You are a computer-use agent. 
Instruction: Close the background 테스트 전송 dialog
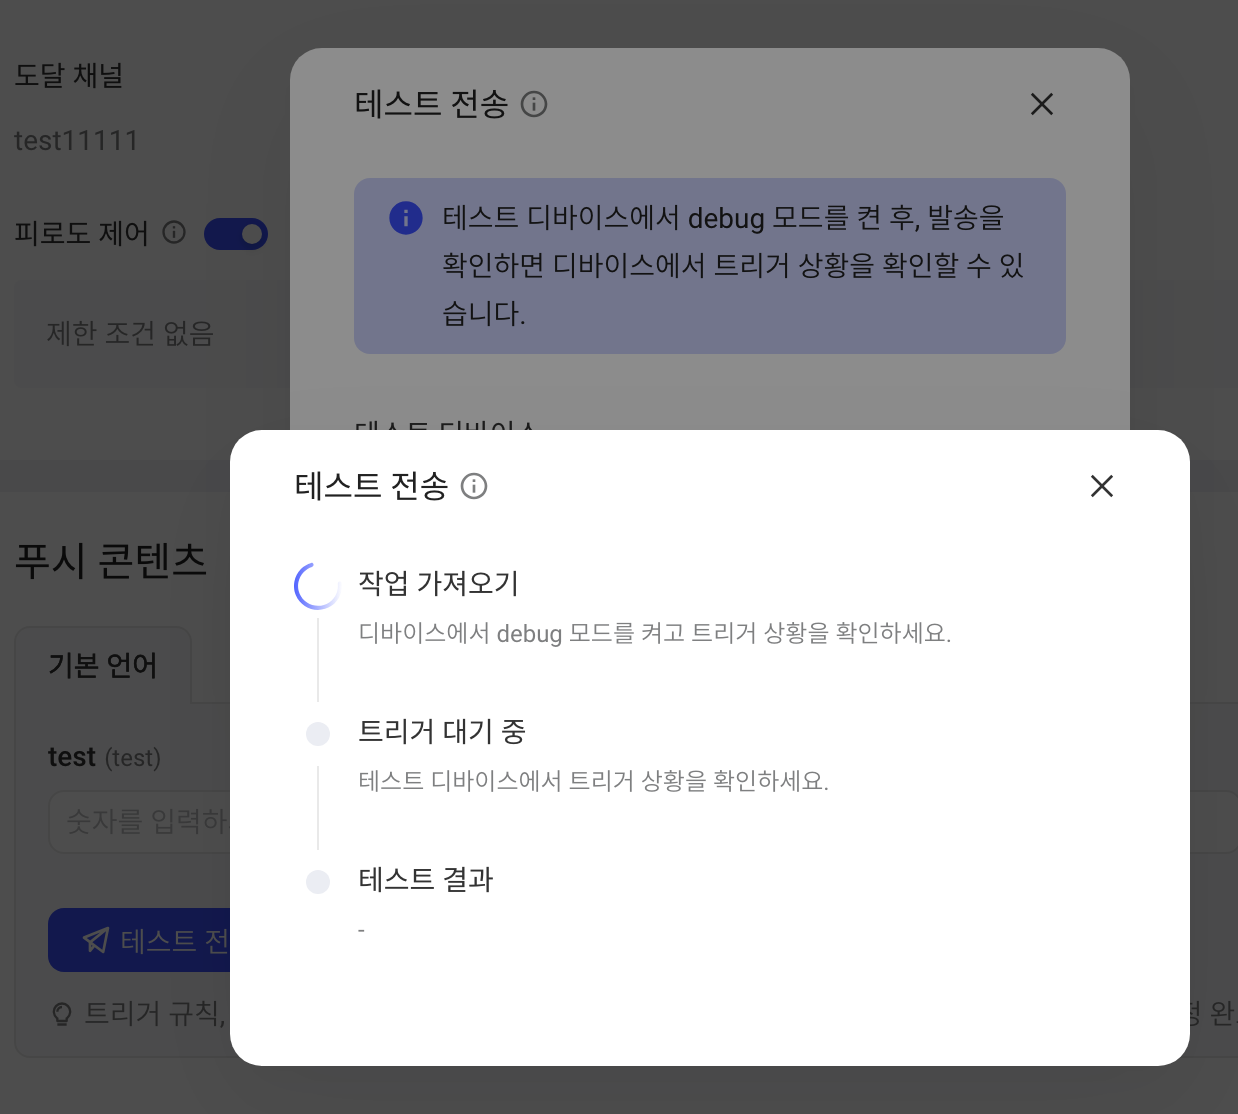(x=1042, y=104)
